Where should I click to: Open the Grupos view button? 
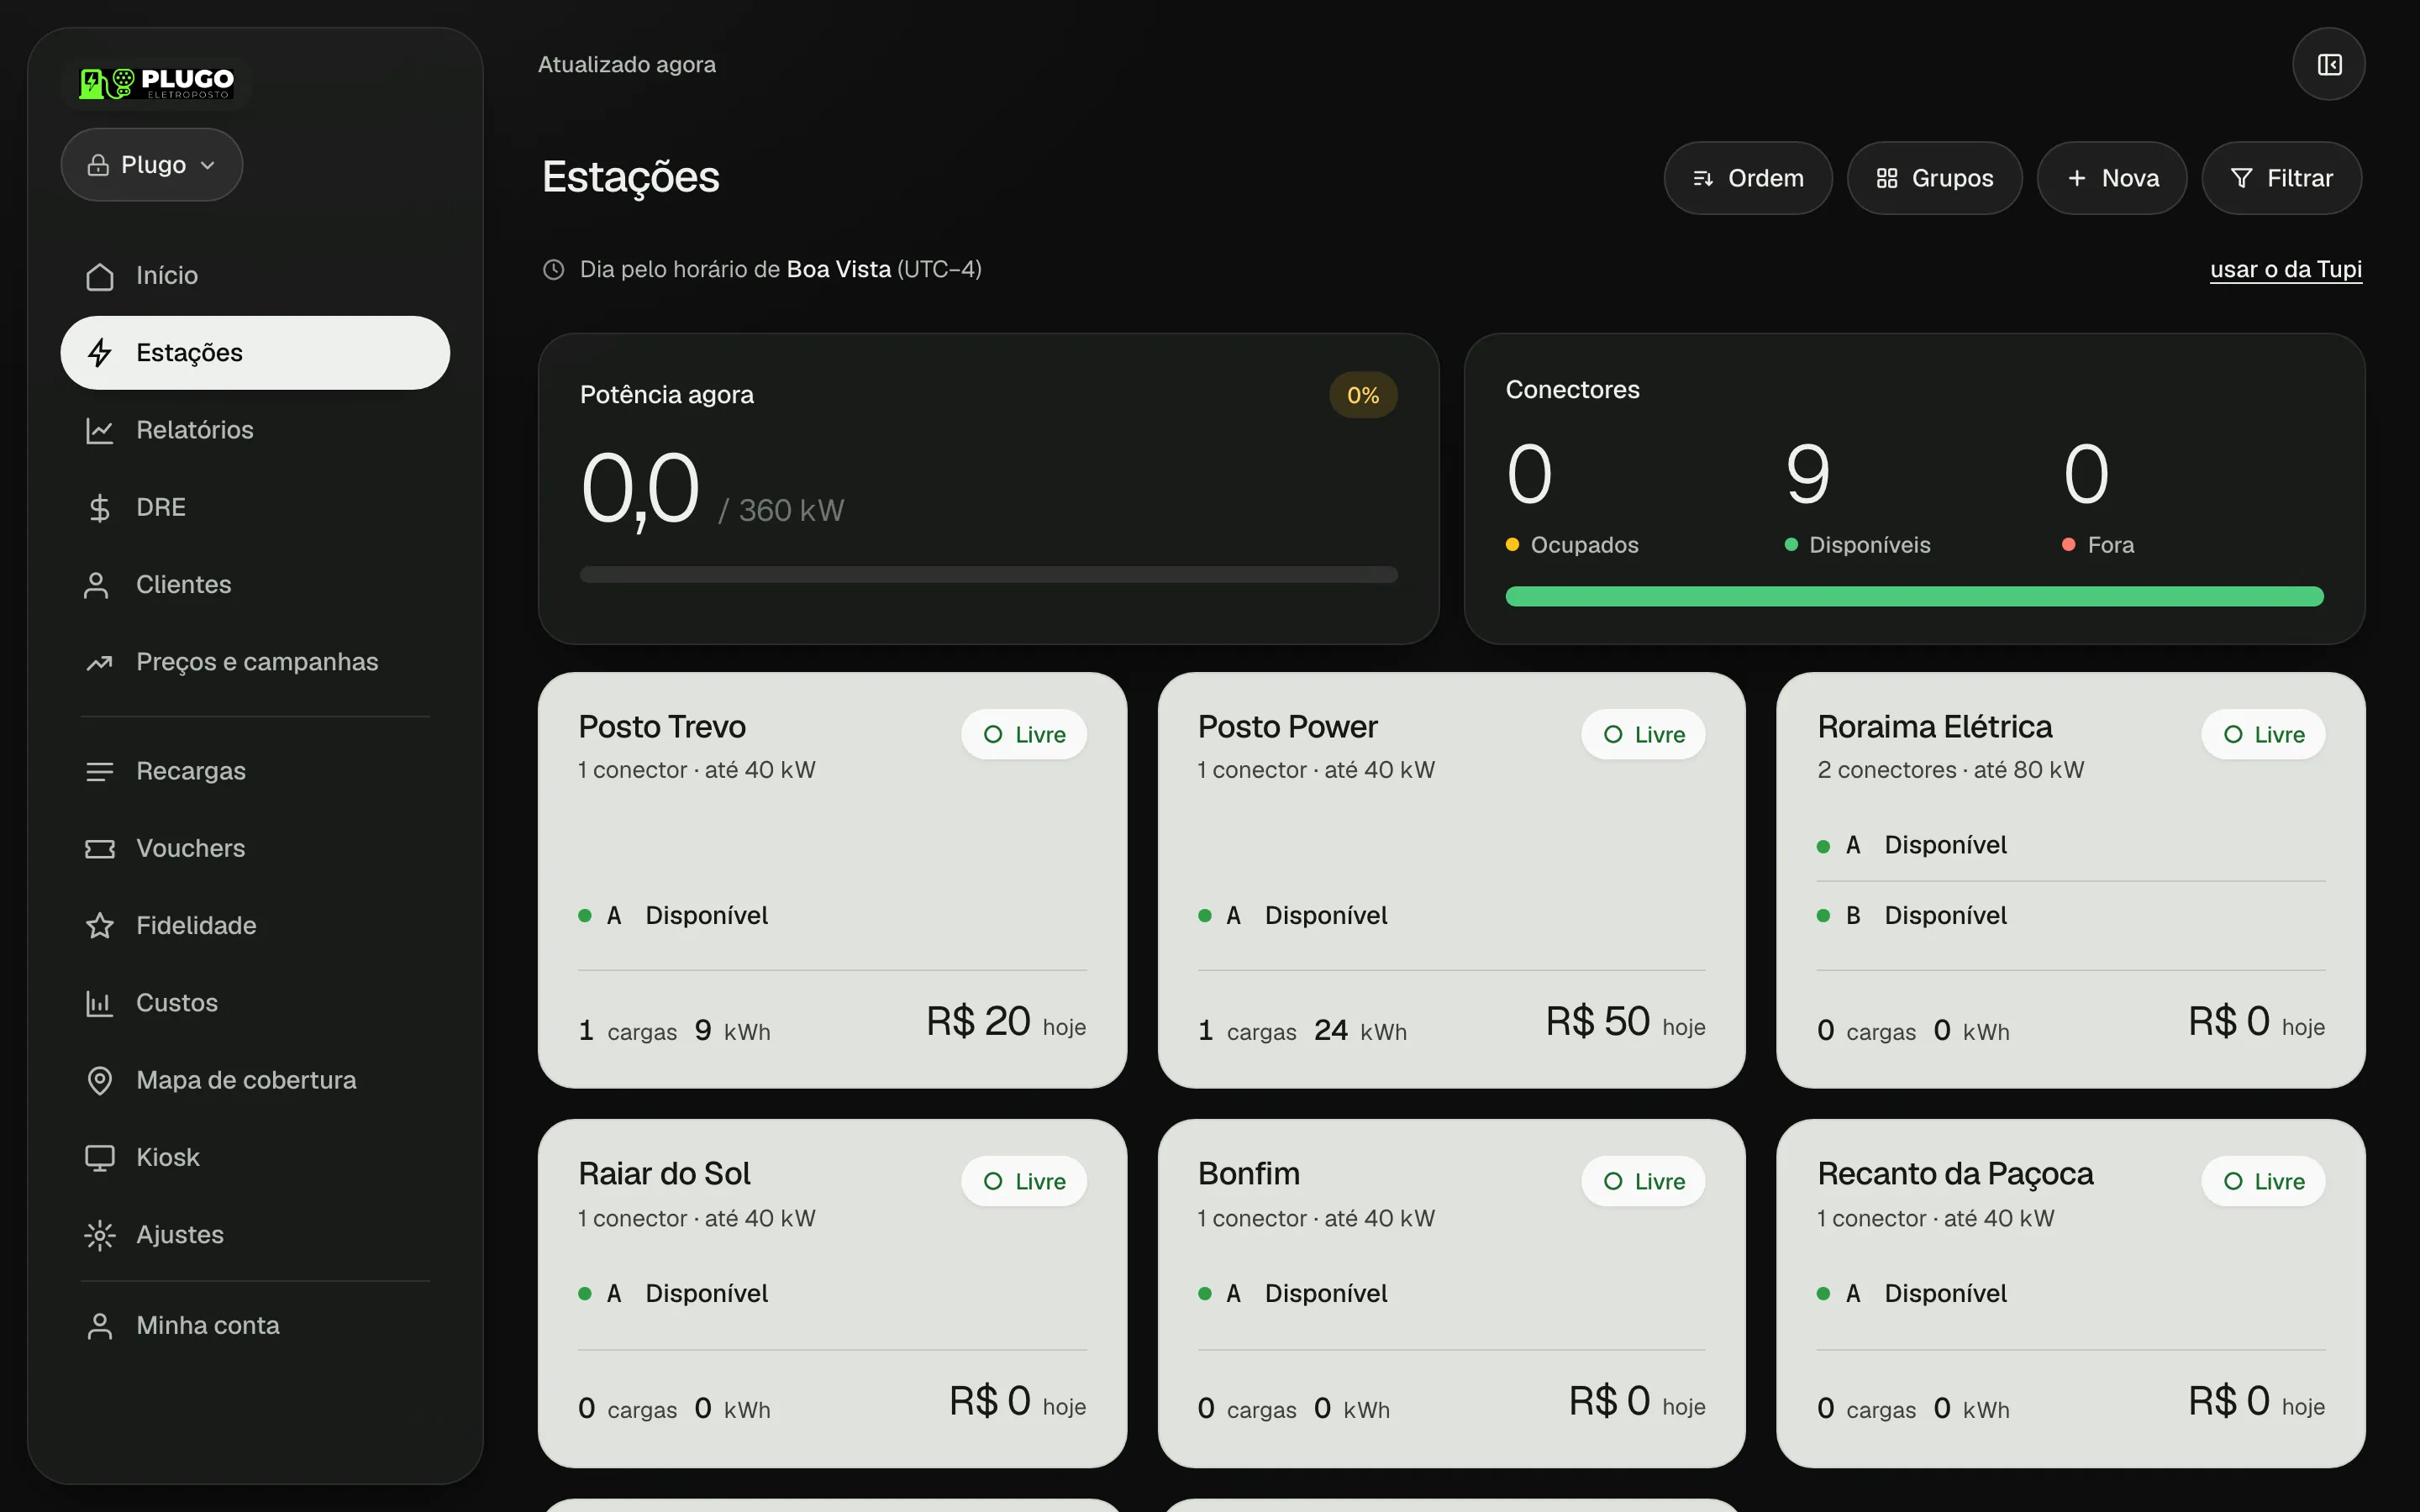1934,178
